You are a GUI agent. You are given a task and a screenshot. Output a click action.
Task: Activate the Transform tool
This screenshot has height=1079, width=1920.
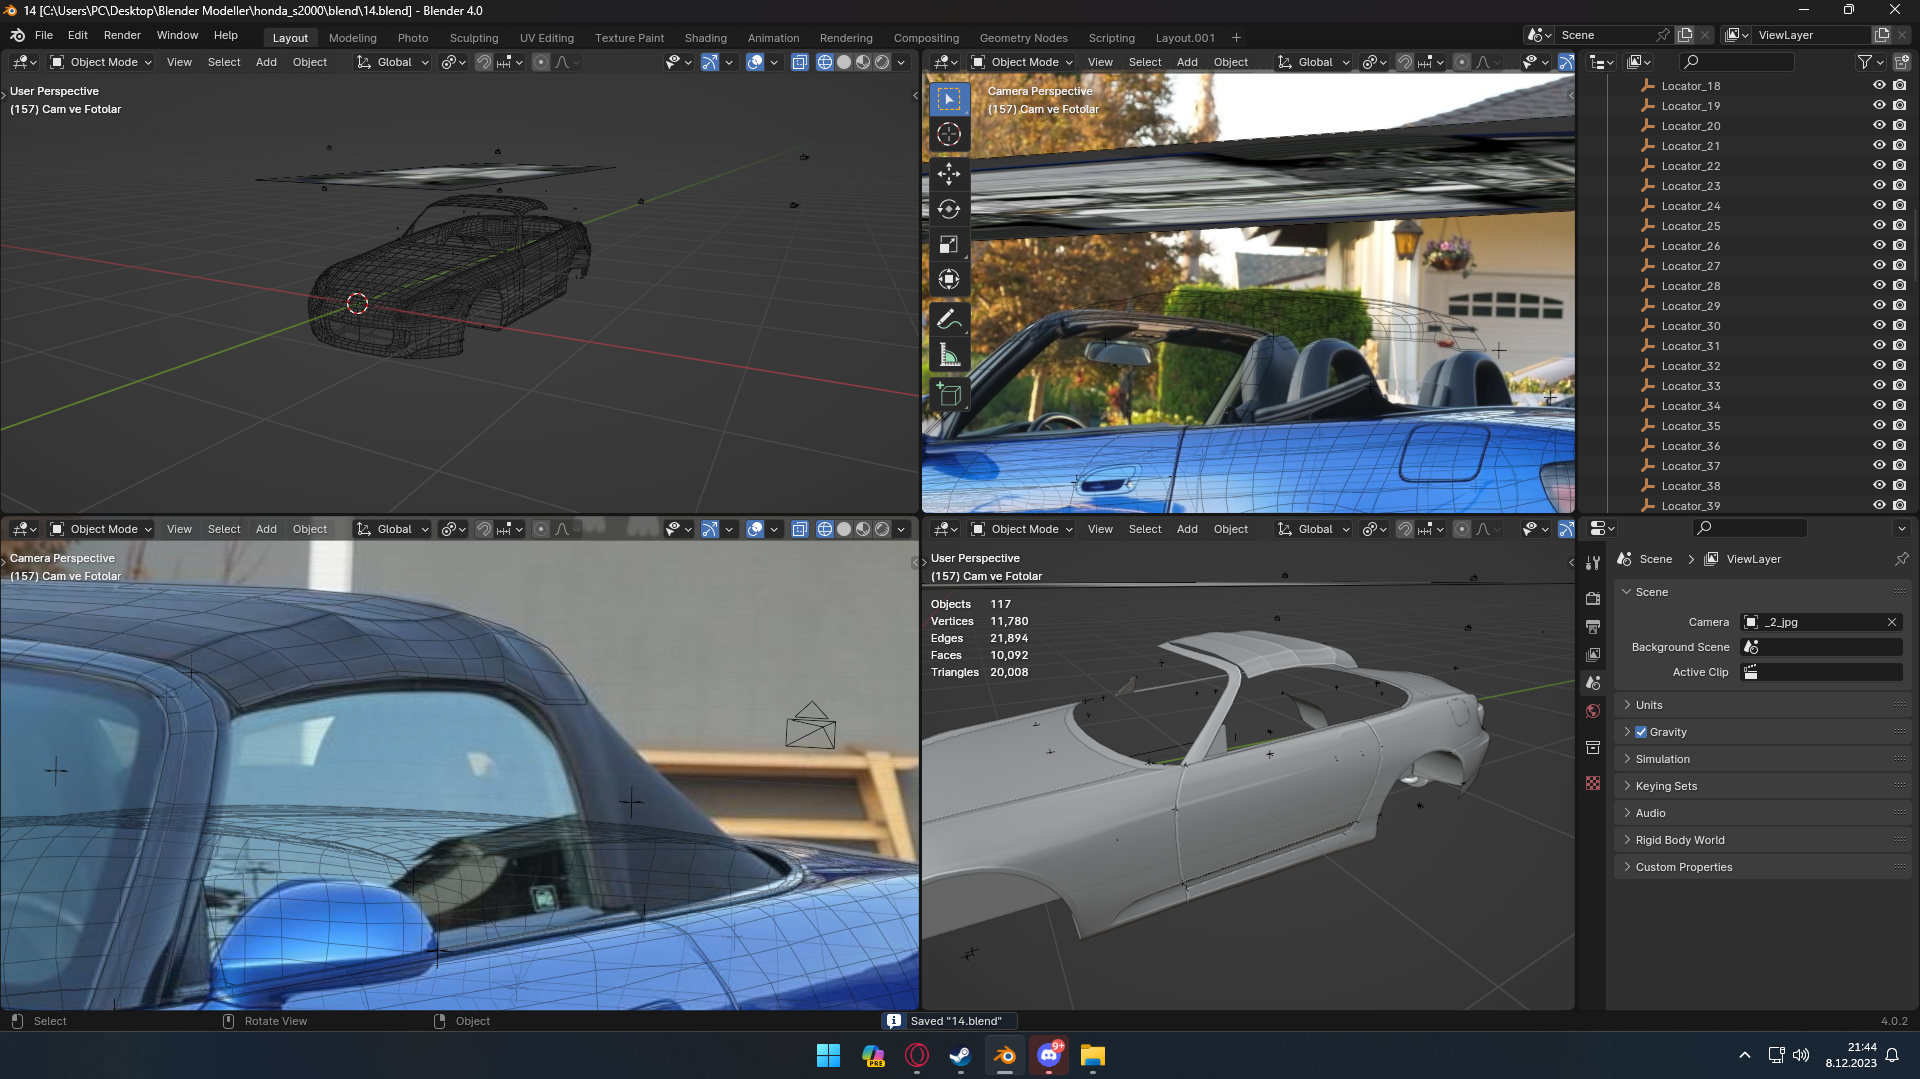point(949,279)
